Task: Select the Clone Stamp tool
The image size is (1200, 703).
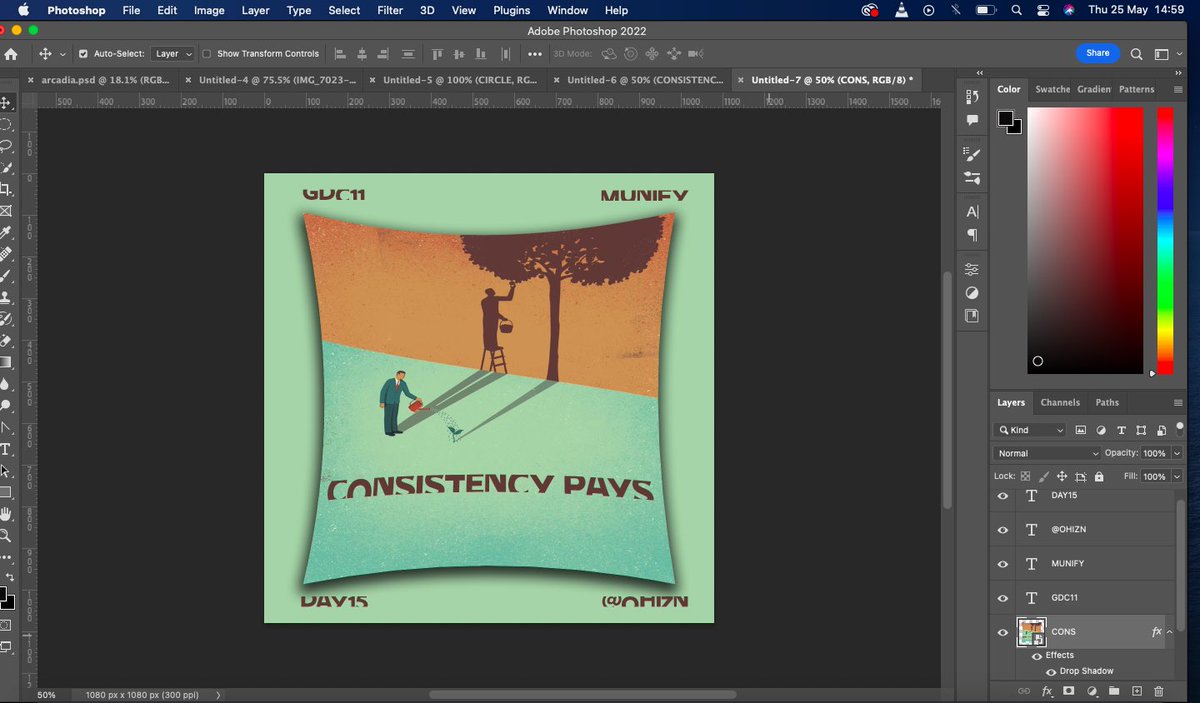Action: click(x=5, y=297)
